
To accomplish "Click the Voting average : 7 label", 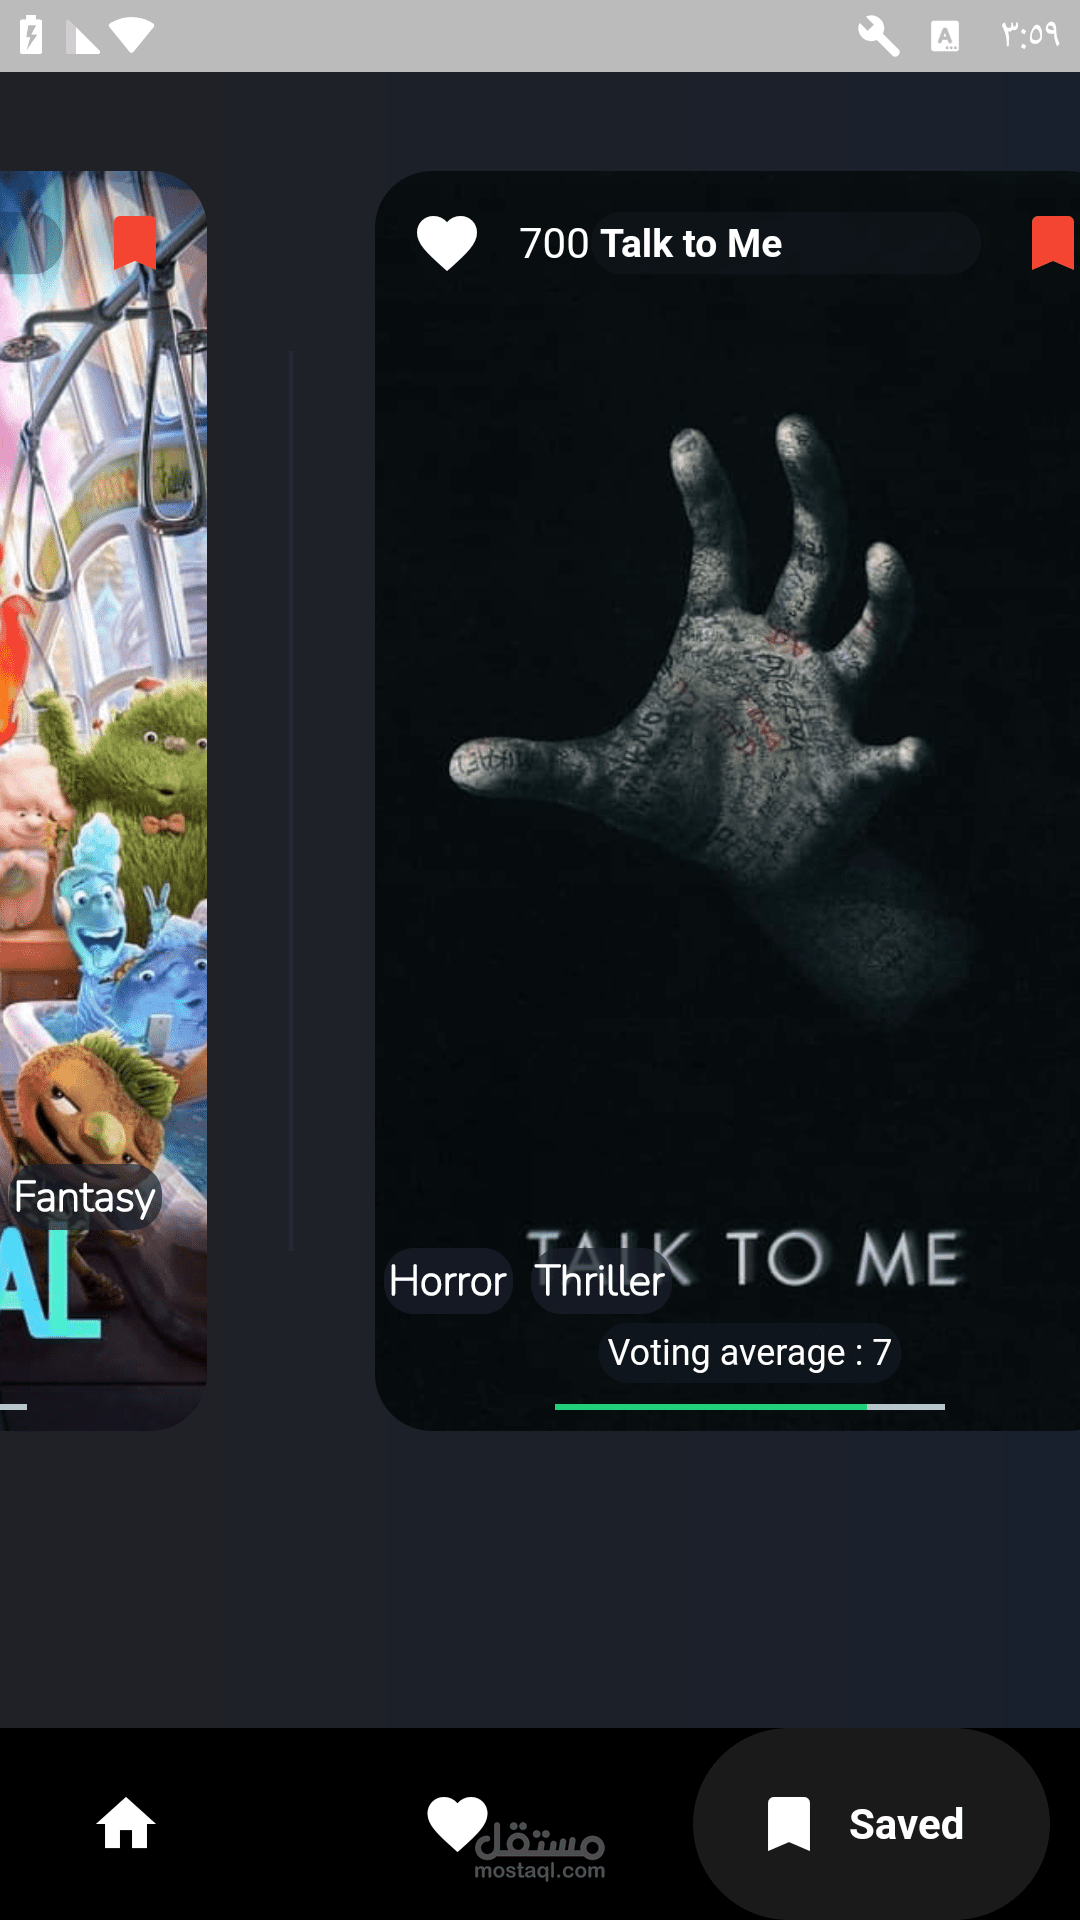I will 750,1353.
